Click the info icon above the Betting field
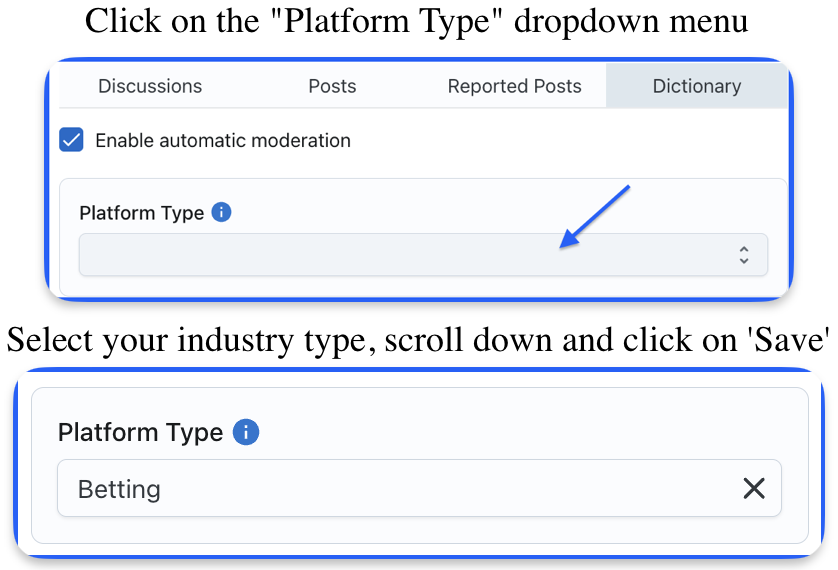 246,432
